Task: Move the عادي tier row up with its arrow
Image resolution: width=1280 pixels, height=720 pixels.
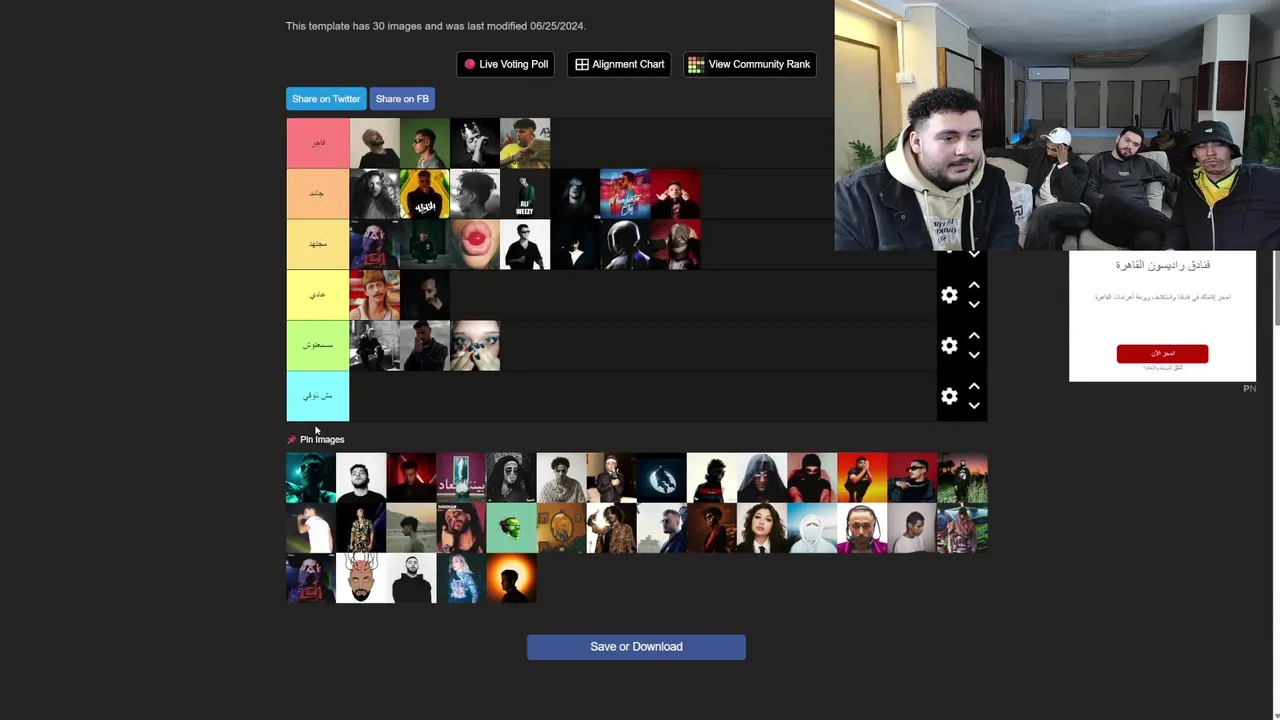Action: click(x=974, y=286)
